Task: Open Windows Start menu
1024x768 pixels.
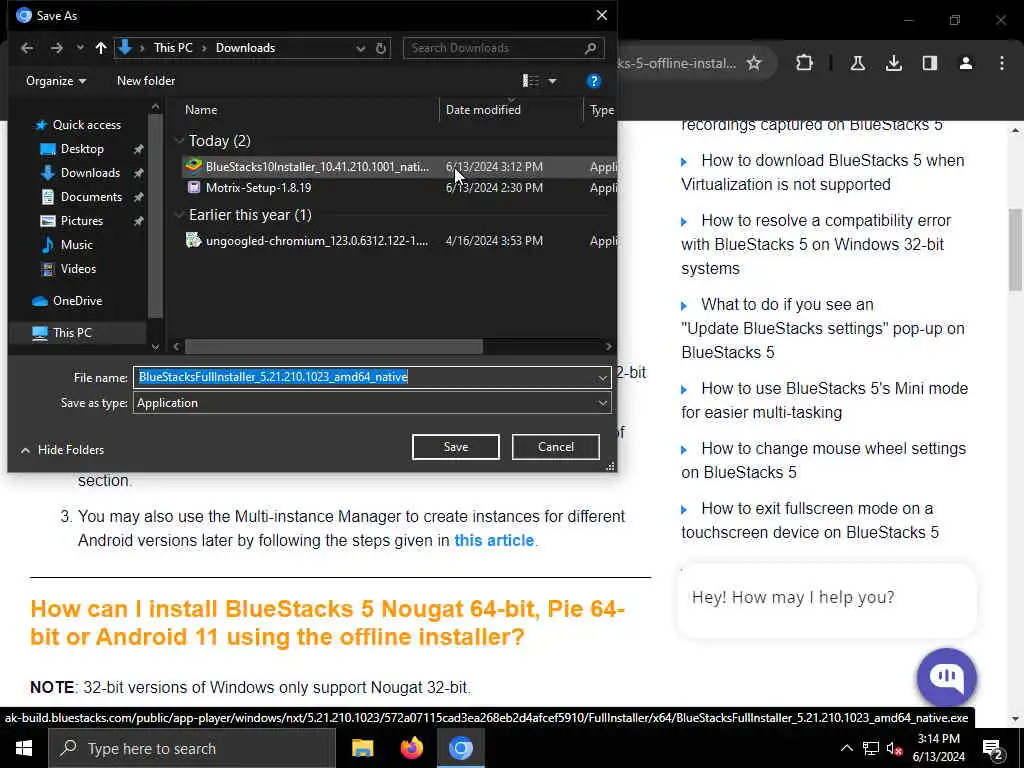Action: coord(24,748)
